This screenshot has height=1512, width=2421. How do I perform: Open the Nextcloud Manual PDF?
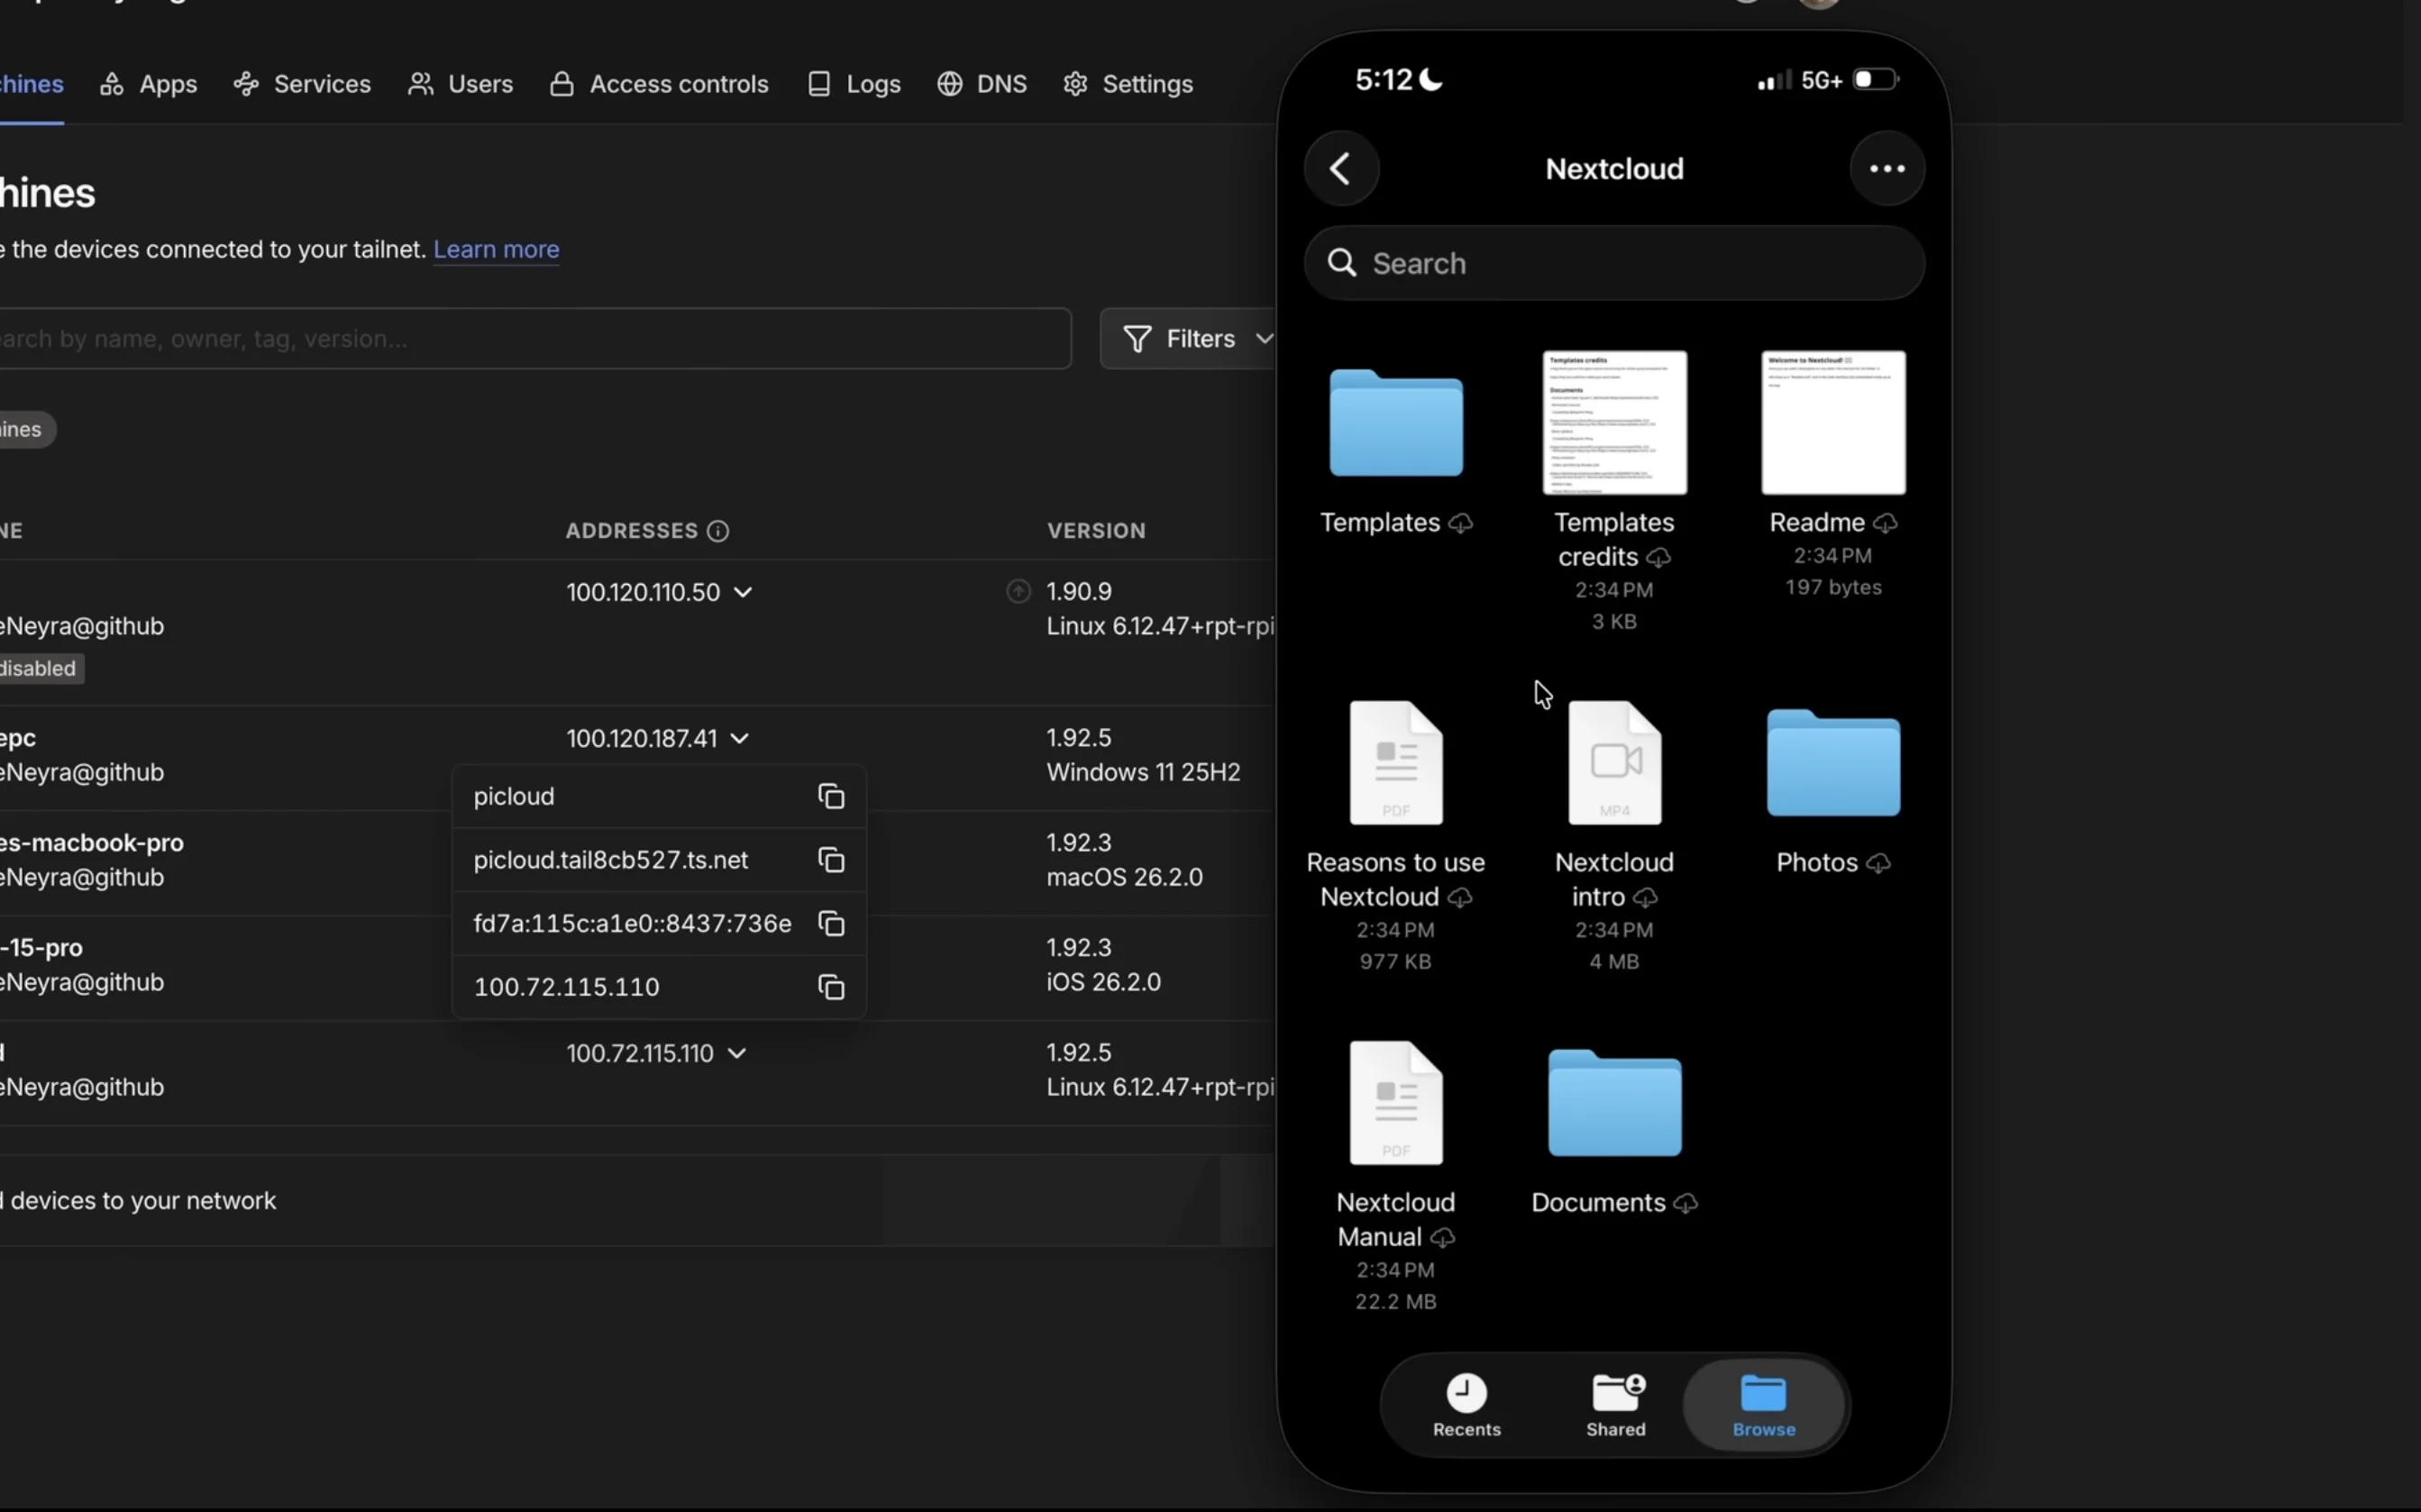coord(1396,1103)
